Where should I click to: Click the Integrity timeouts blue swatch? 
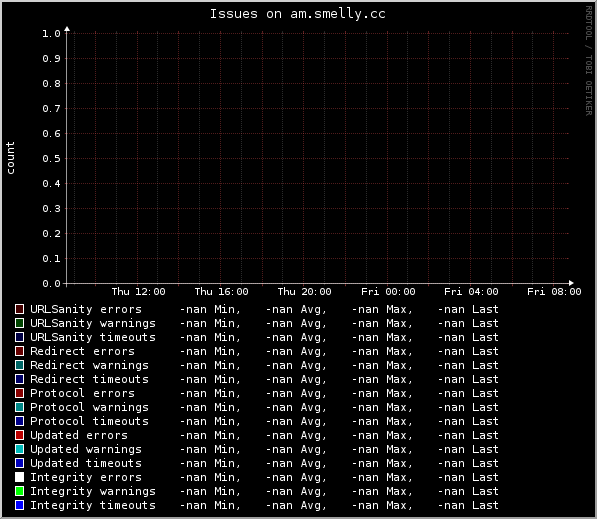[19, 505]
